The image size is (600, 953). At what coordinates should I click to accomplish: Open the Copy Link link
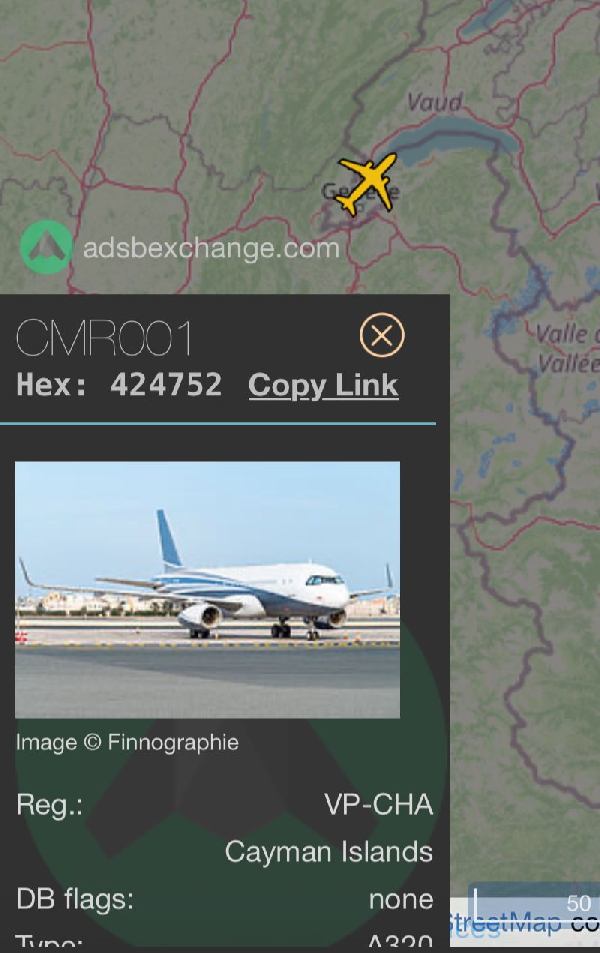tap(323, 385)
